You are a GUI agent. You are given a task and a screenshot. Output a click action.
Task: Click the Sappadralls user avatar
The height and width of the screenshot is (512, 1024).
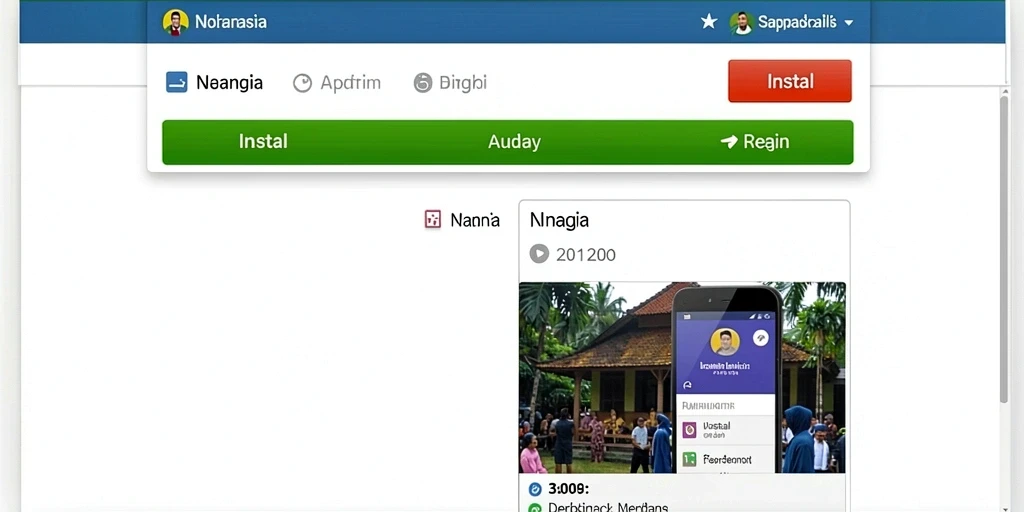[741, 23]
